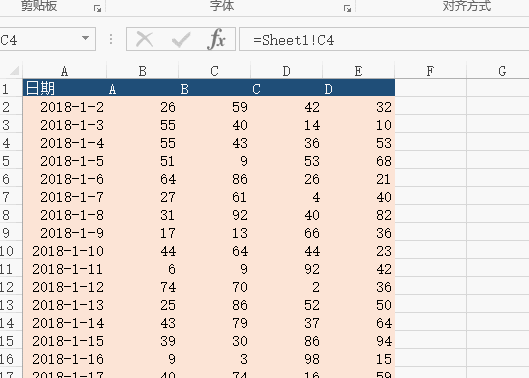The height and width of the screenshot is (378, 529).
Task: Click inside the Name Box showing C4
Action: (x=39, y=39)
